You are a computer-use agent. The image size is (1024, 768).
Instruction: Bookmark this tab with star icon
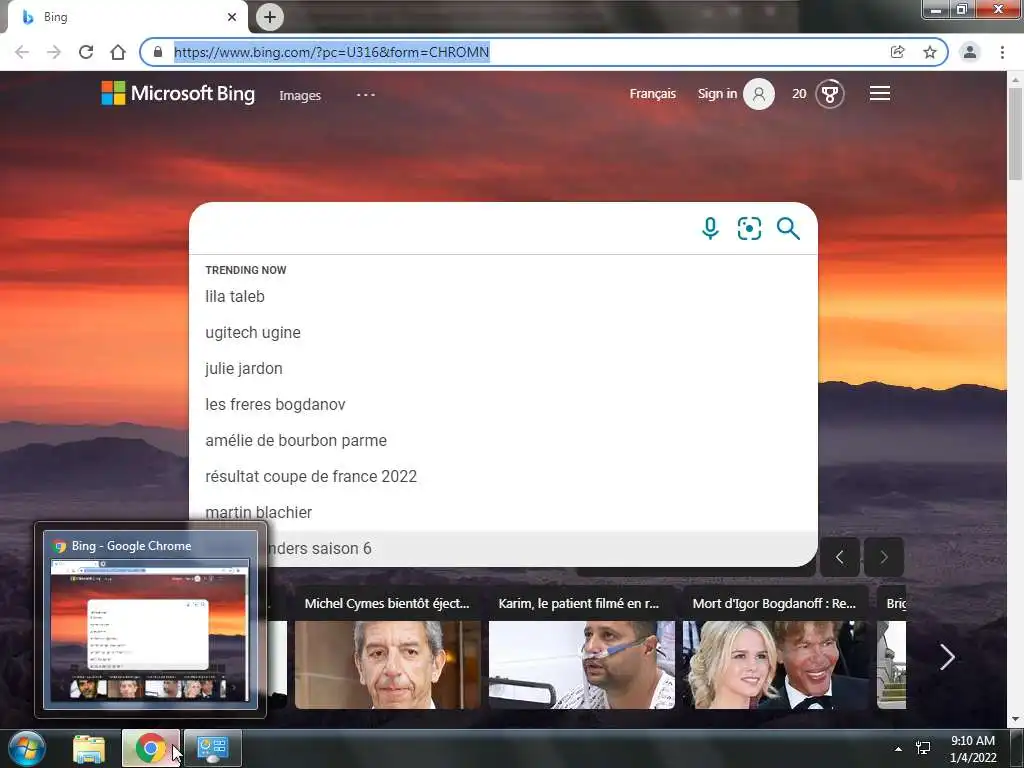pyautogui.click(x=929, y=52)
